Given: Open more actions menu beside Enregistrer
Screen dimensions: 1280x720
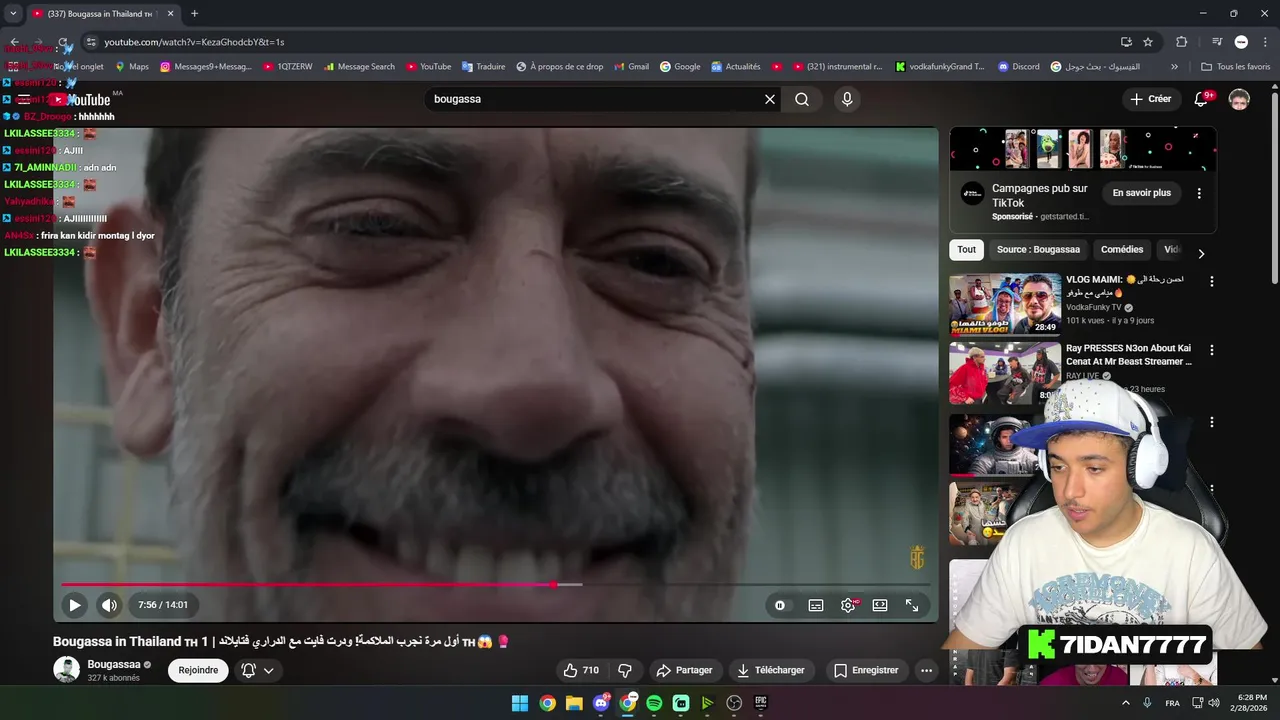Looking at the screenshot, I should [927, 670].
